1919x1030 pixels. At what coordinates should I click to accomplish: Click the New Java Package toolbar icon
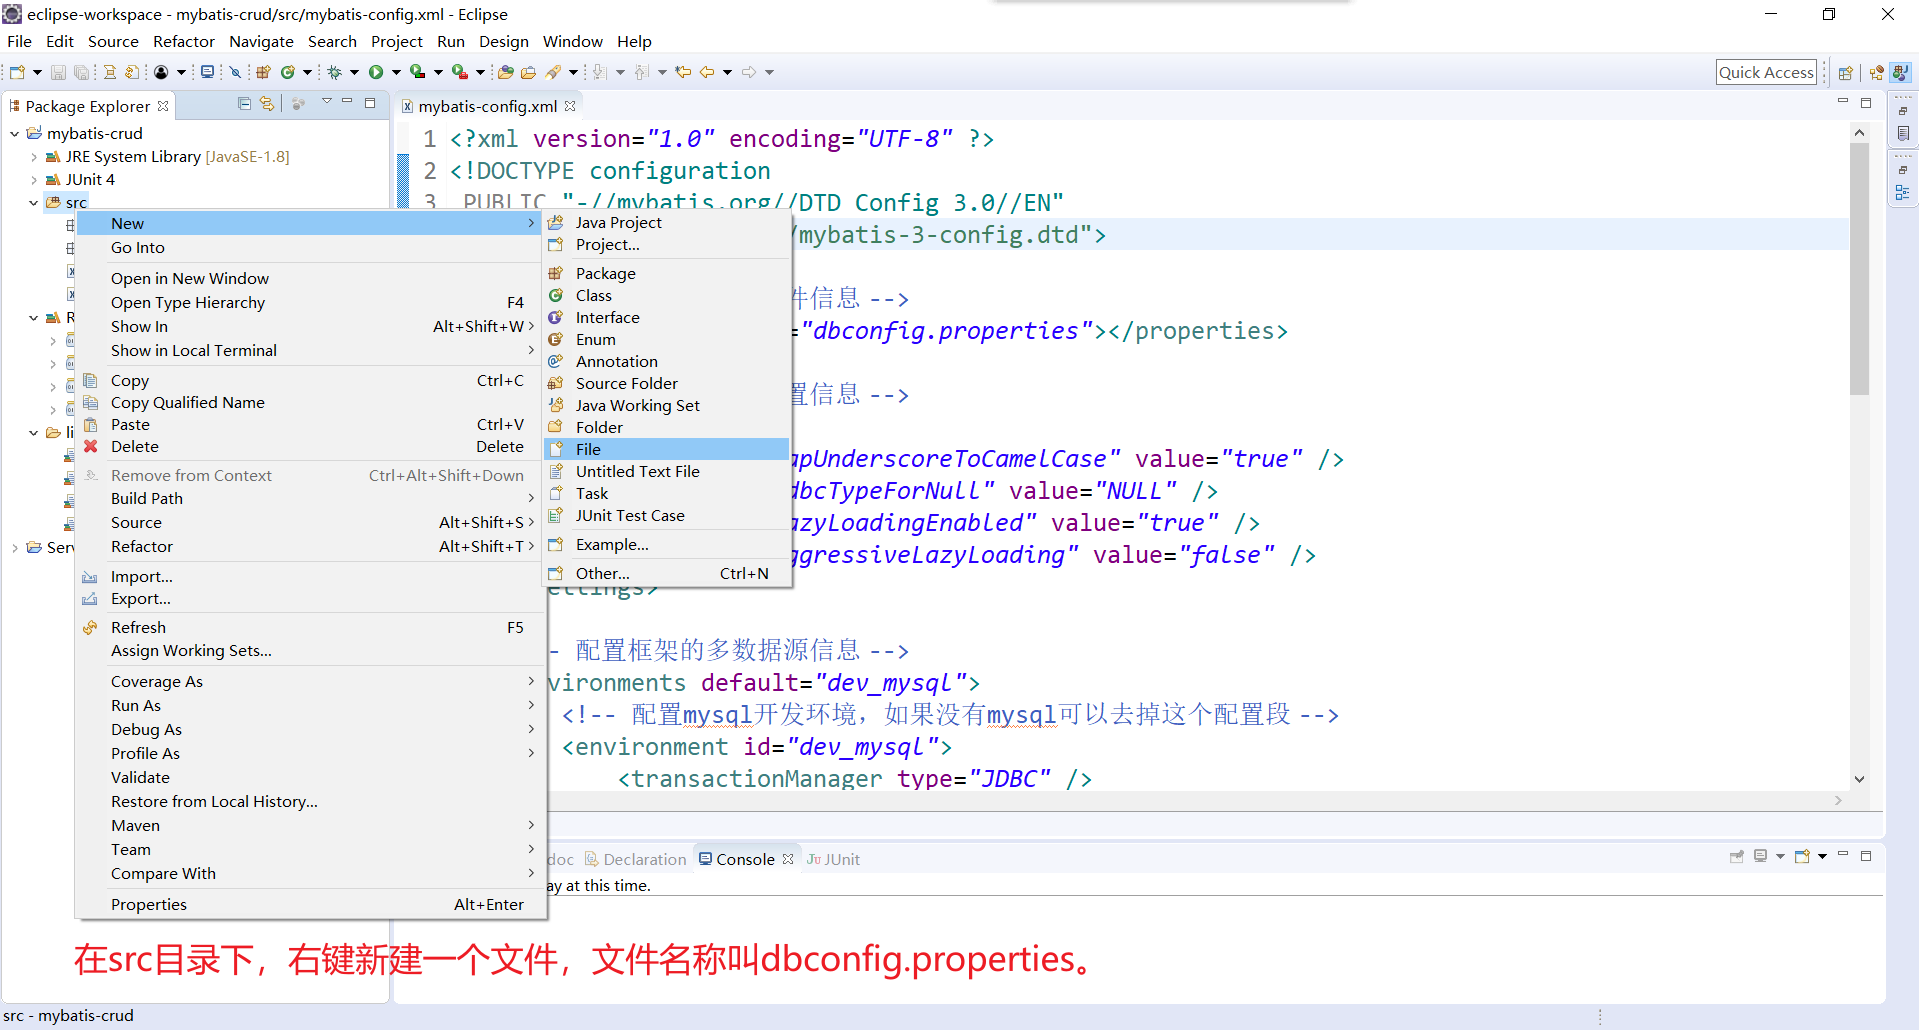[263, 72]
